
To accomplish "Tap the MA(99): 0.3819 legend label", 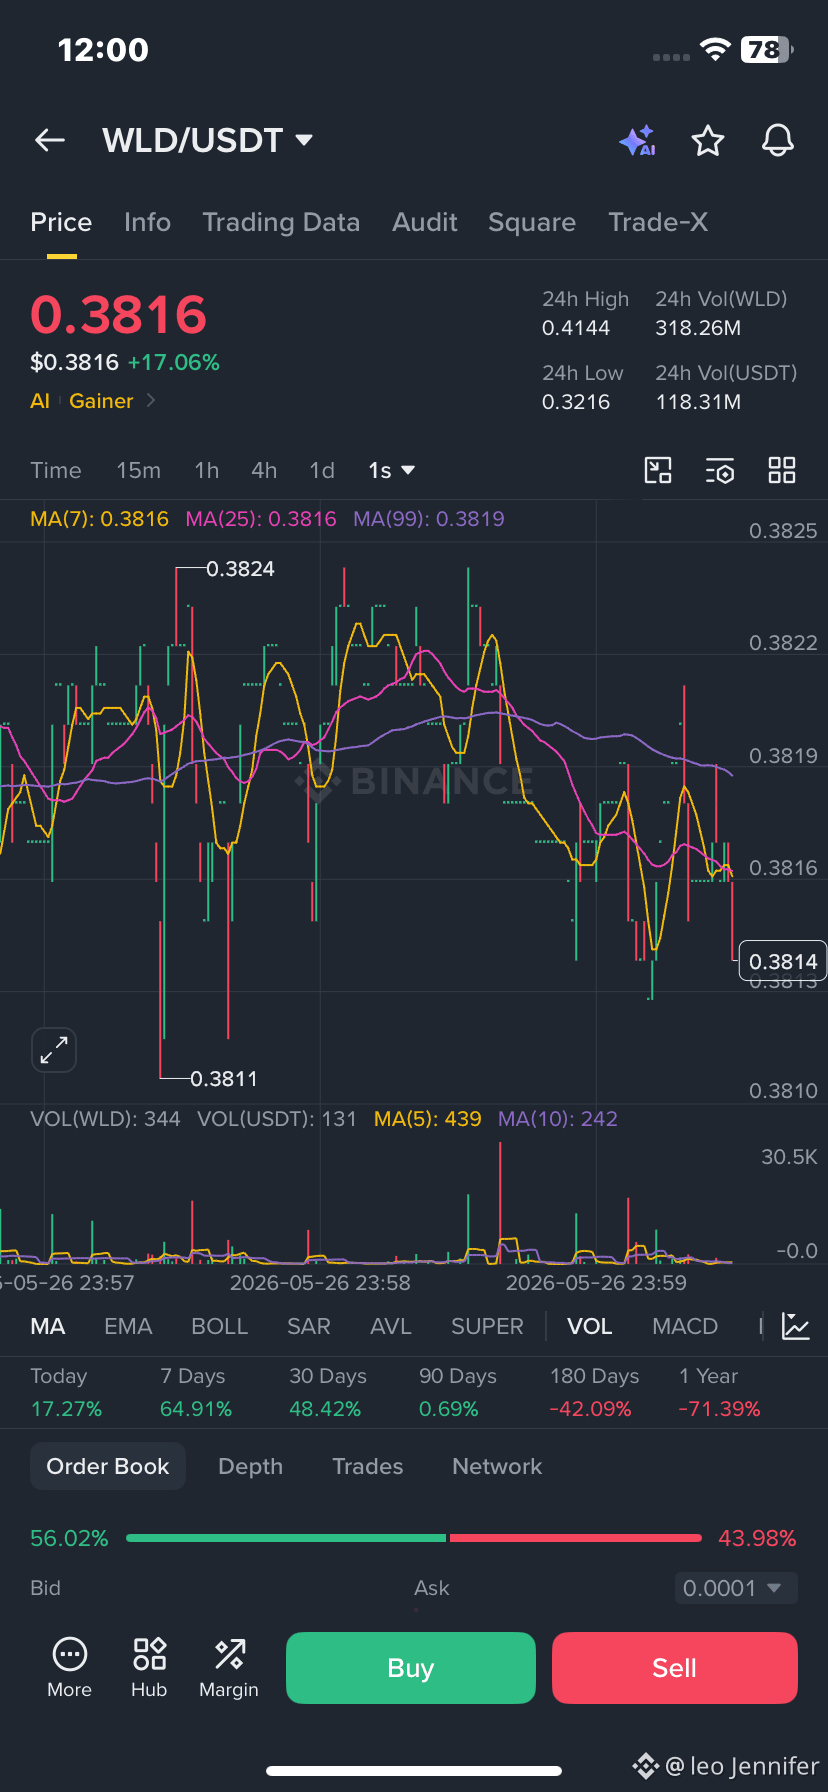I will coord(429,519).
